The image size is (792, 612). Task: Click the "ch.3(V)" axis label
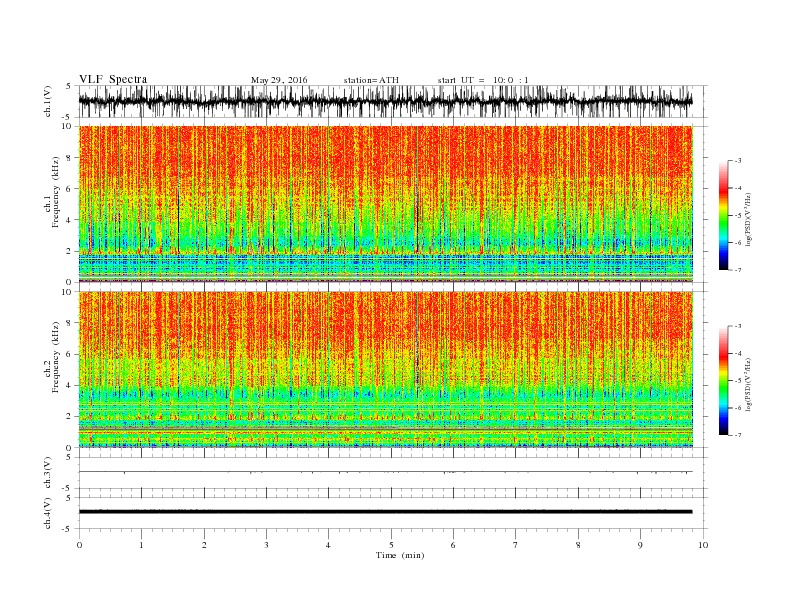click(x=47, y=473)
